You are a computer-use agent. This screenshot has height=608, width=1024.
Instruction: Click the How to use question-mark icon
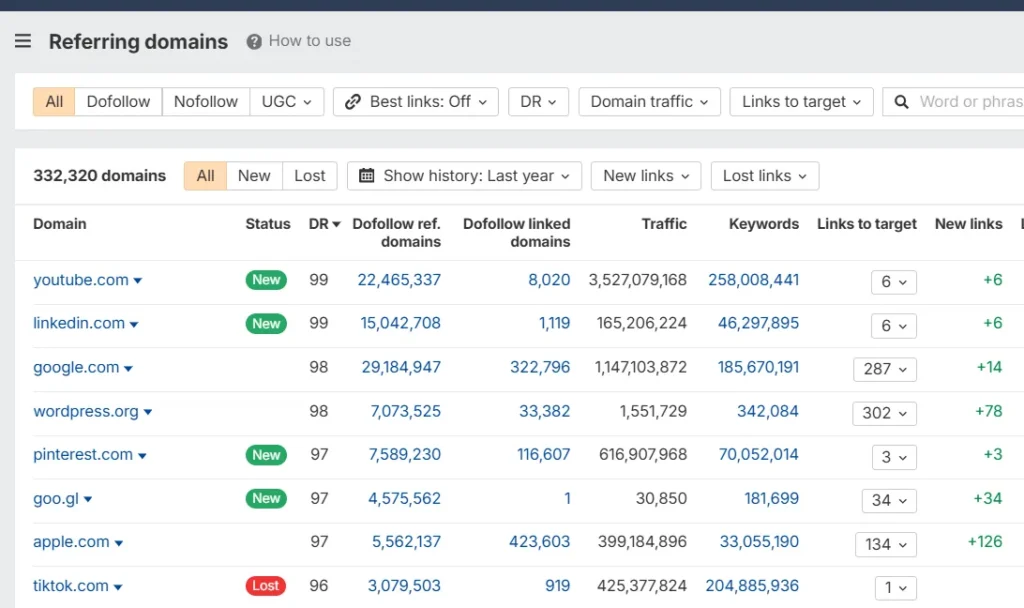[254, 42]
